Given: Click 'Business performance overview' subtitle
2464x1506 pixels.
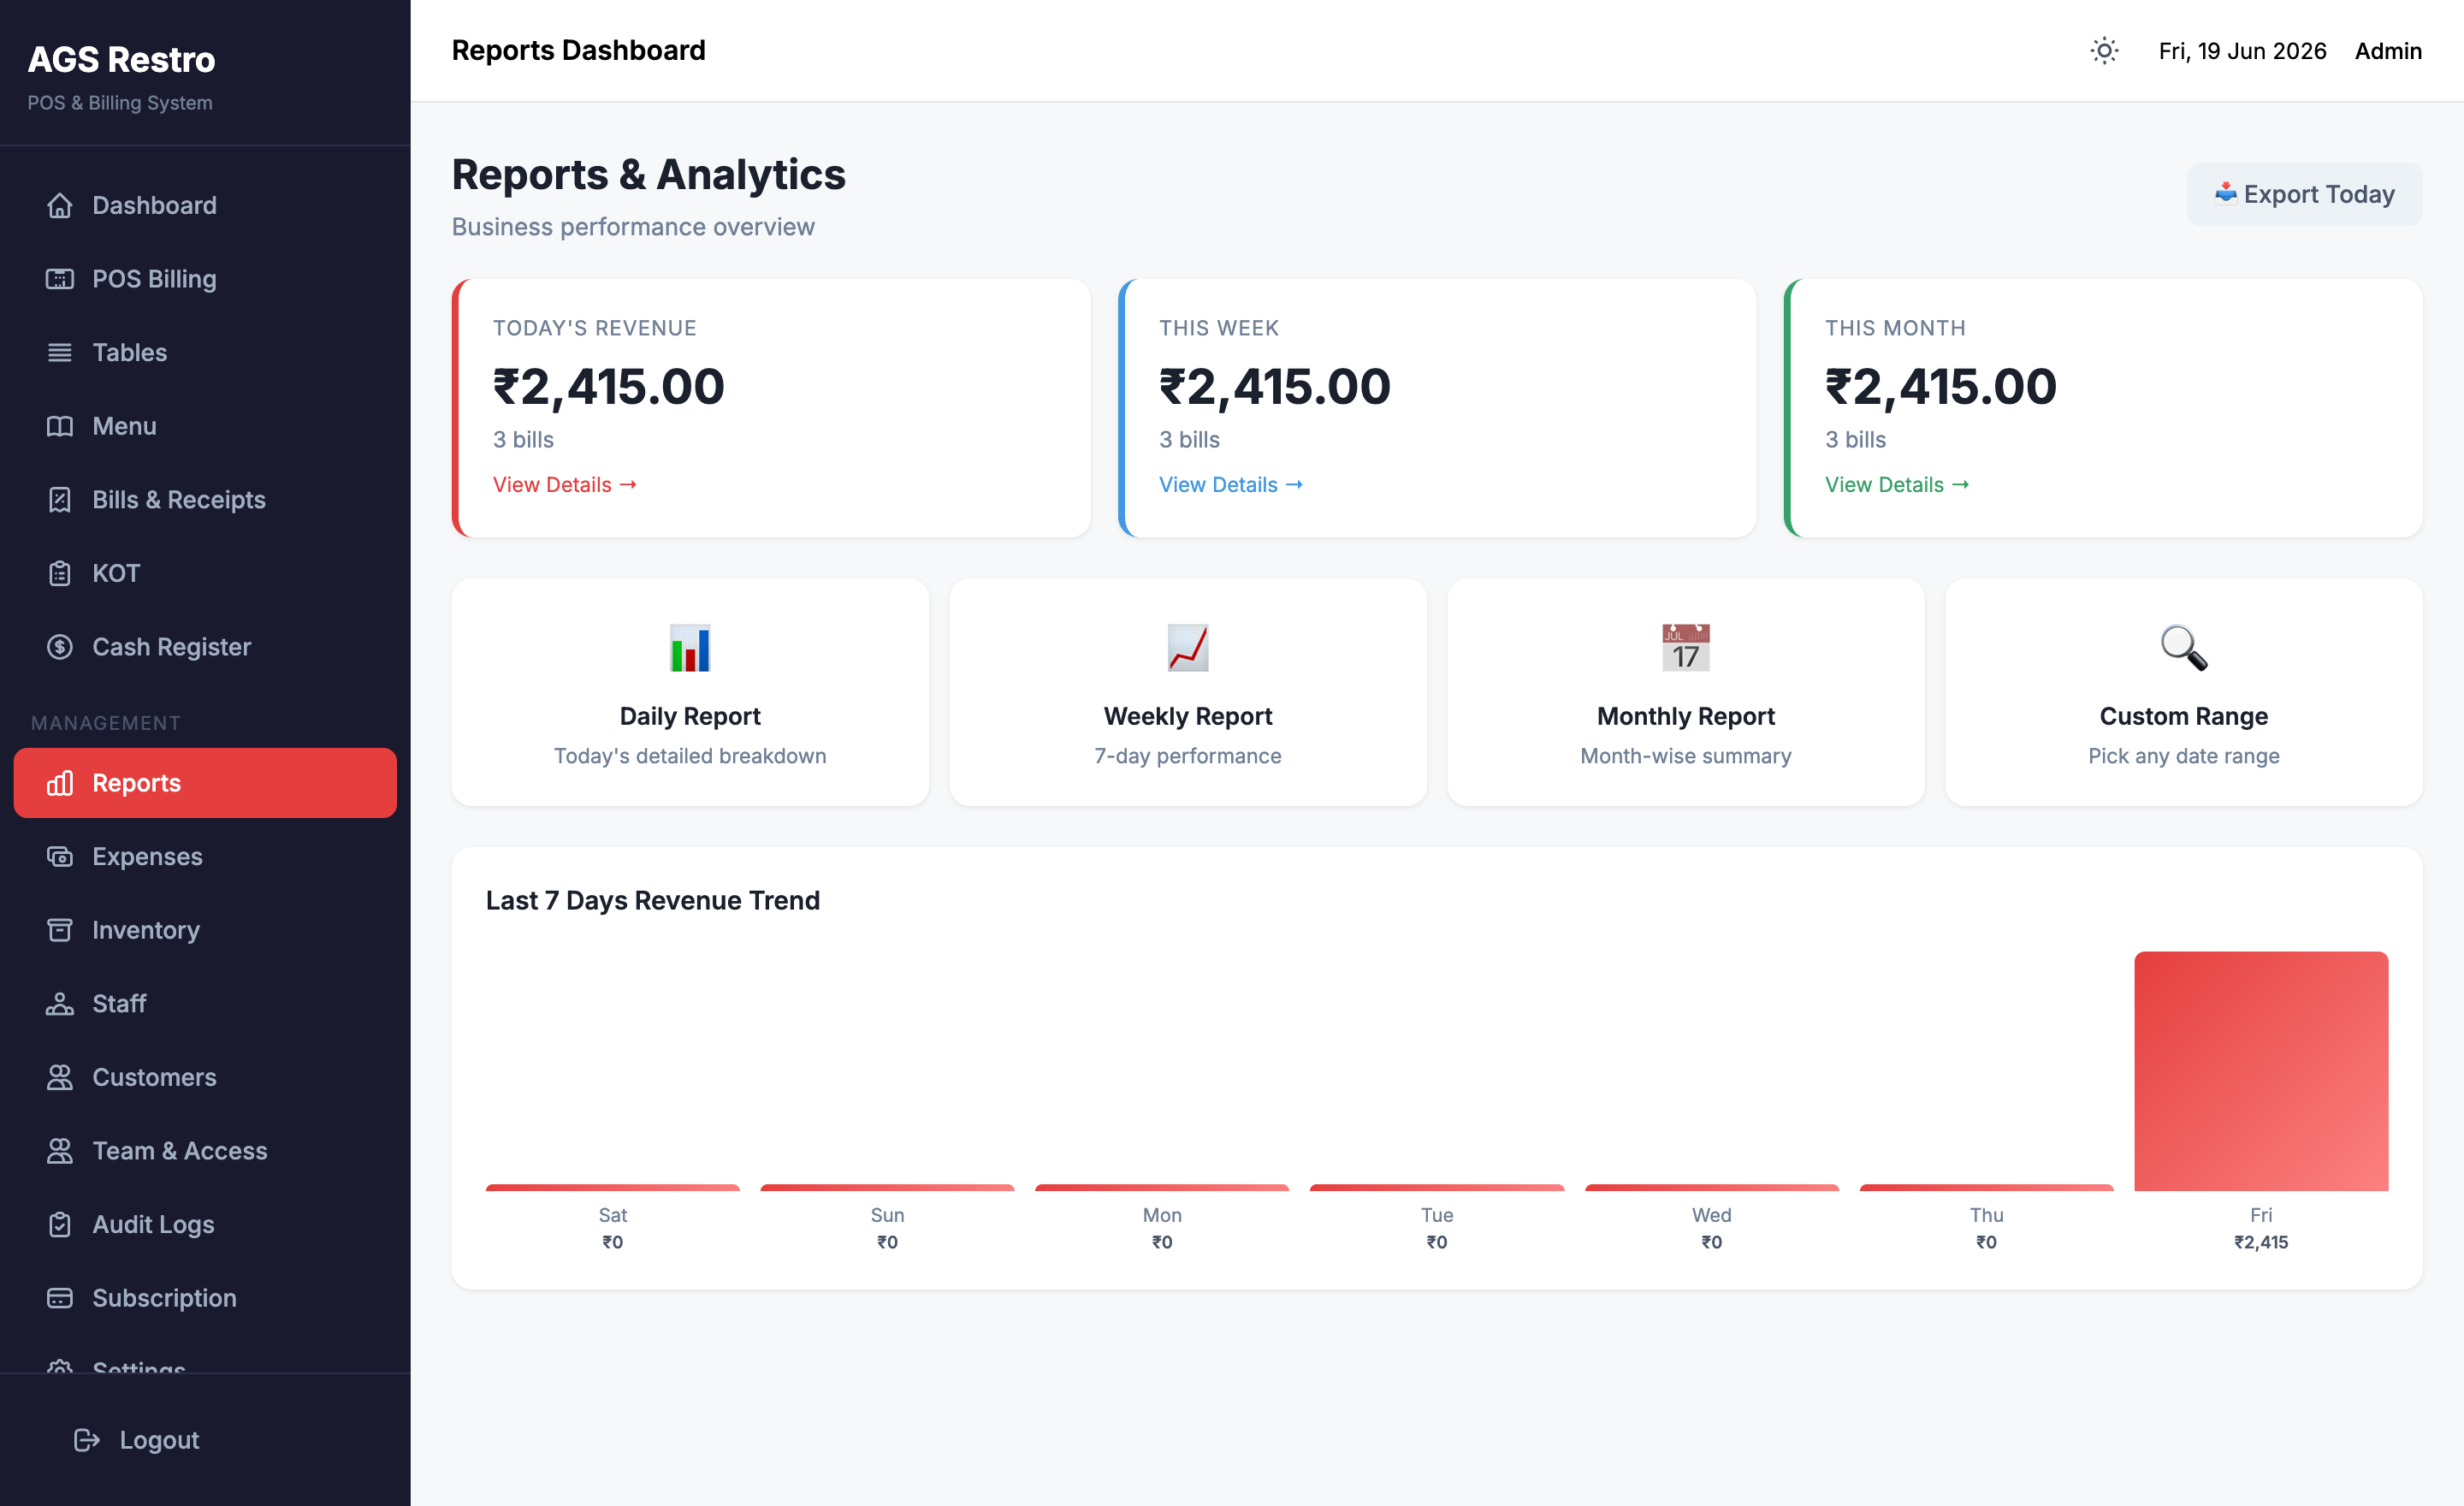Looking at the screenshot, I should point(633,227).
